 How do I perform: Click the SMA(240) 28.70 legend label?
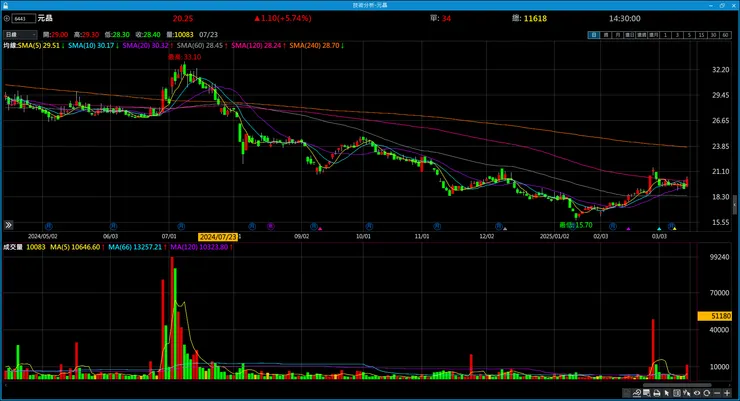314,45
